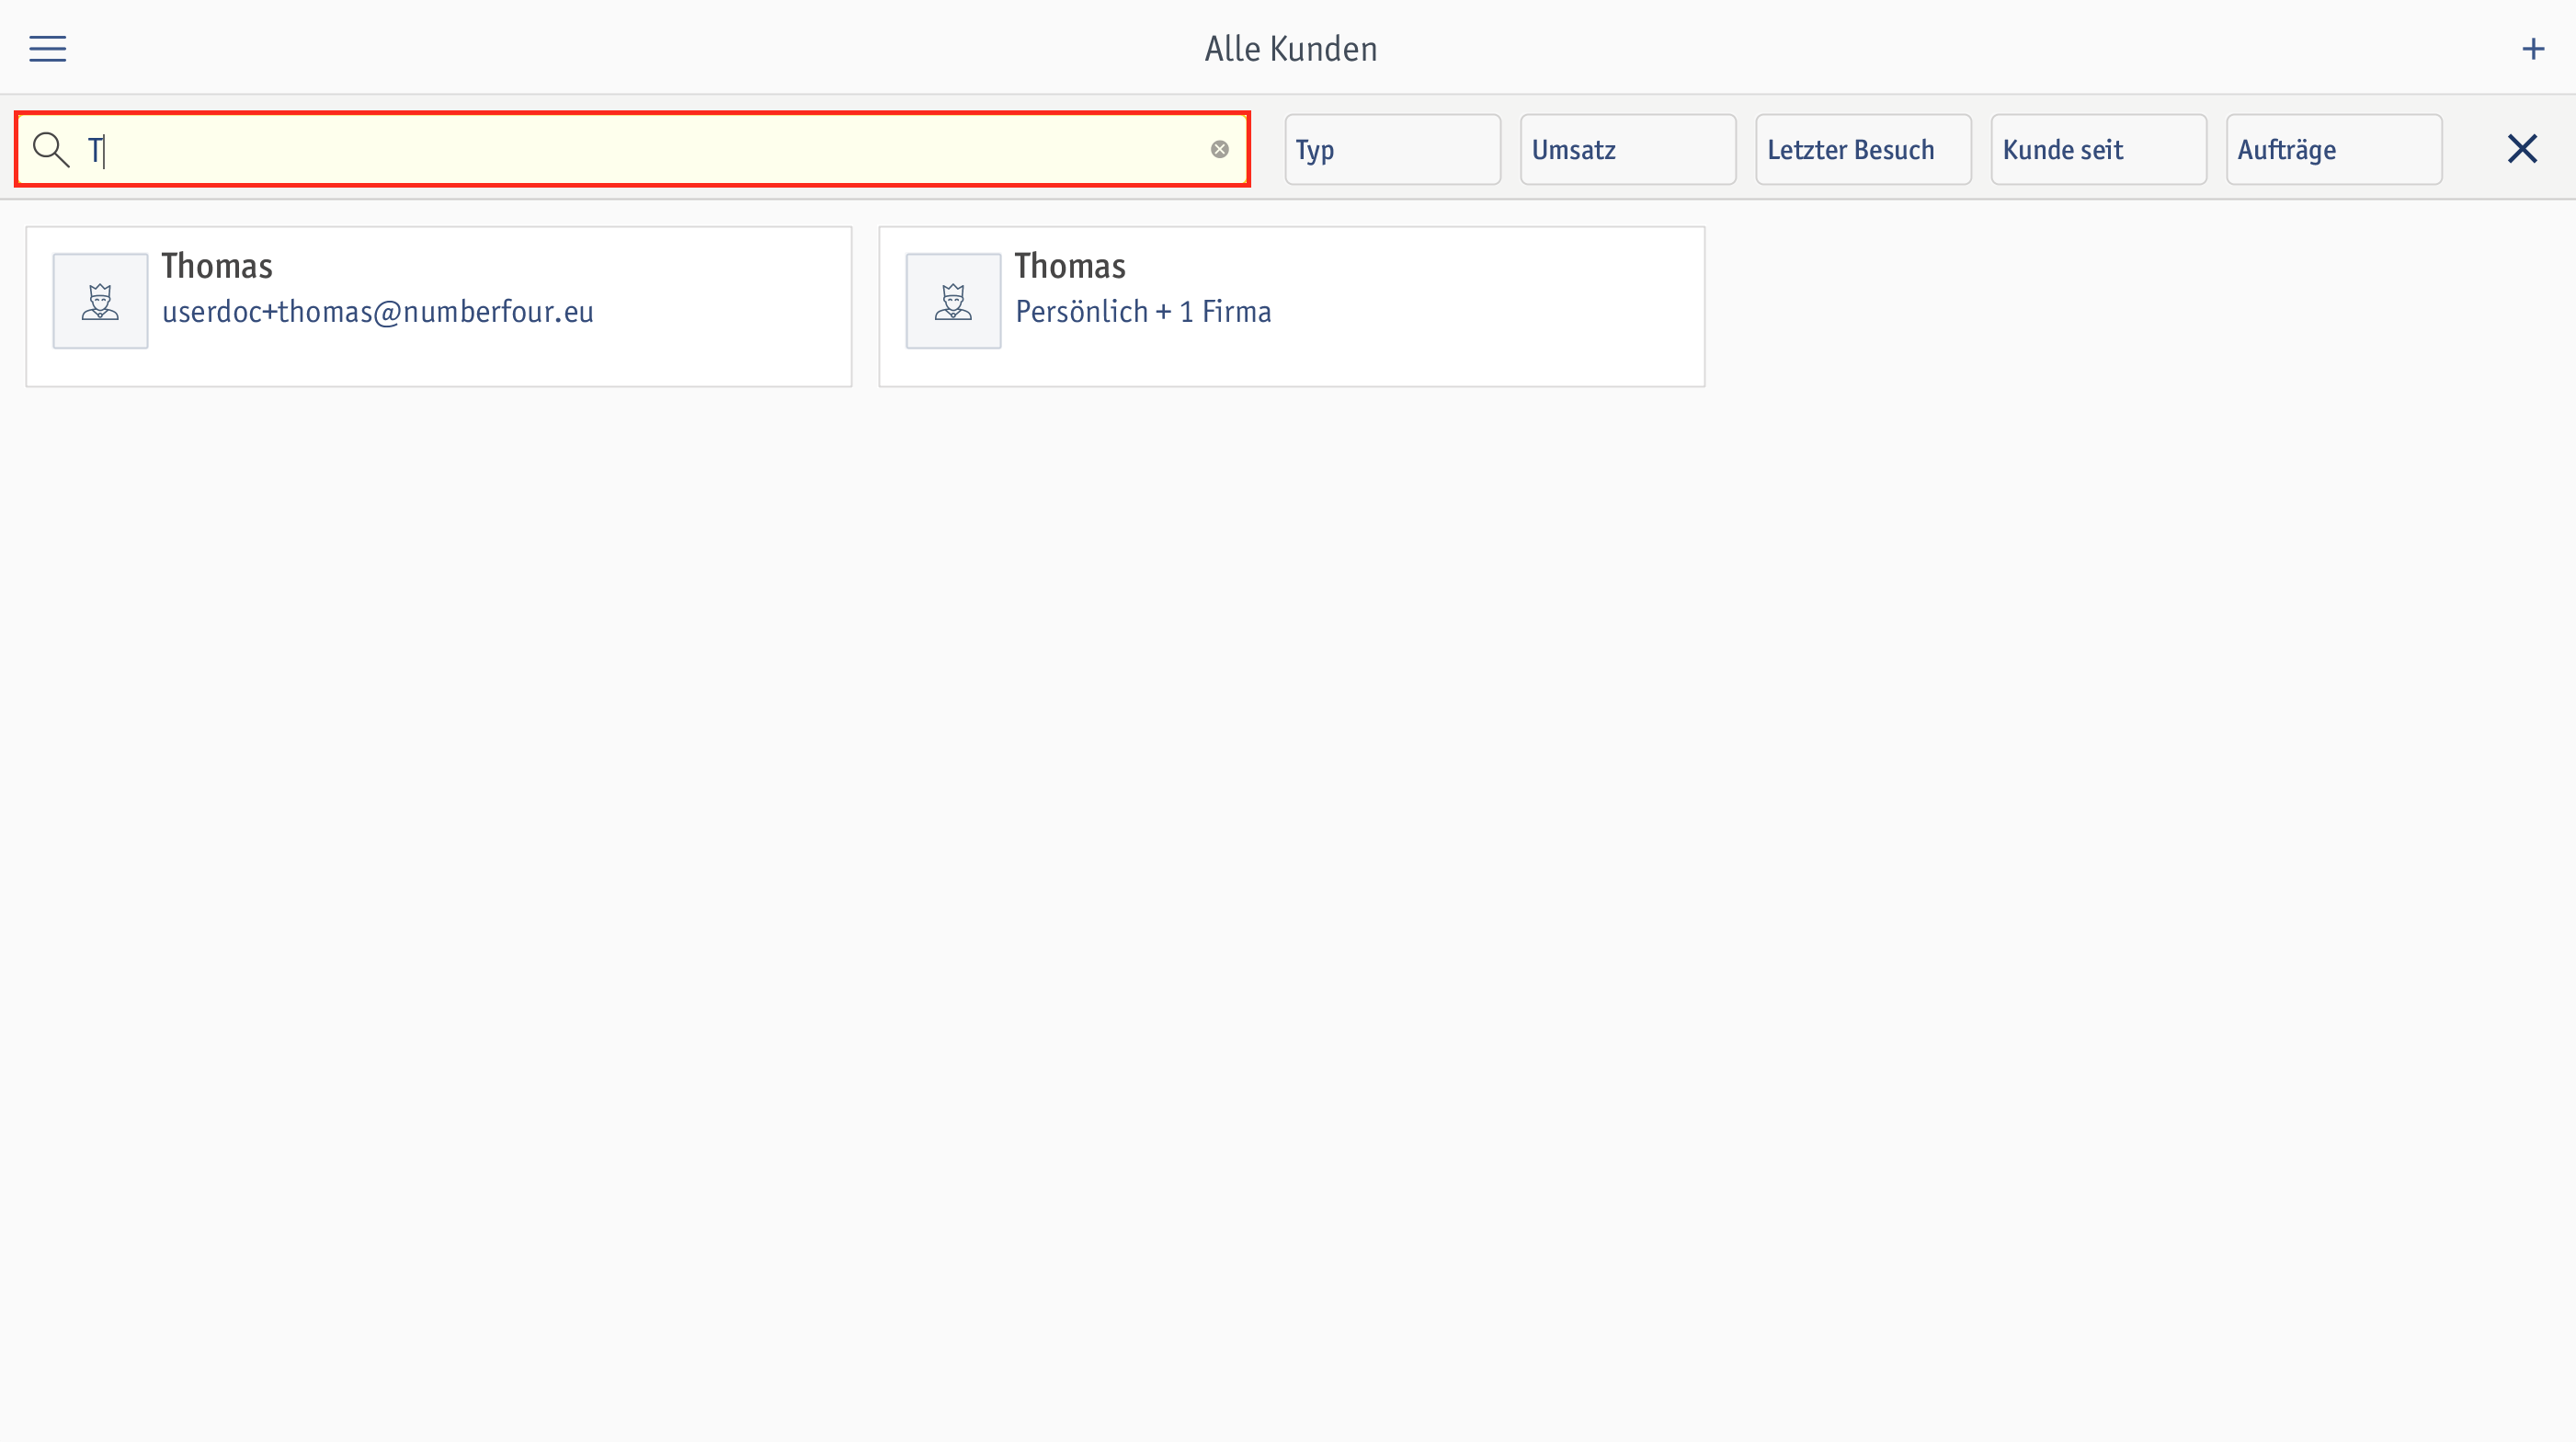2576x1442 pixels.
Task: Open userdoc+thomas@numberfour.eu customer entry
Action: (x=438, y=306)
